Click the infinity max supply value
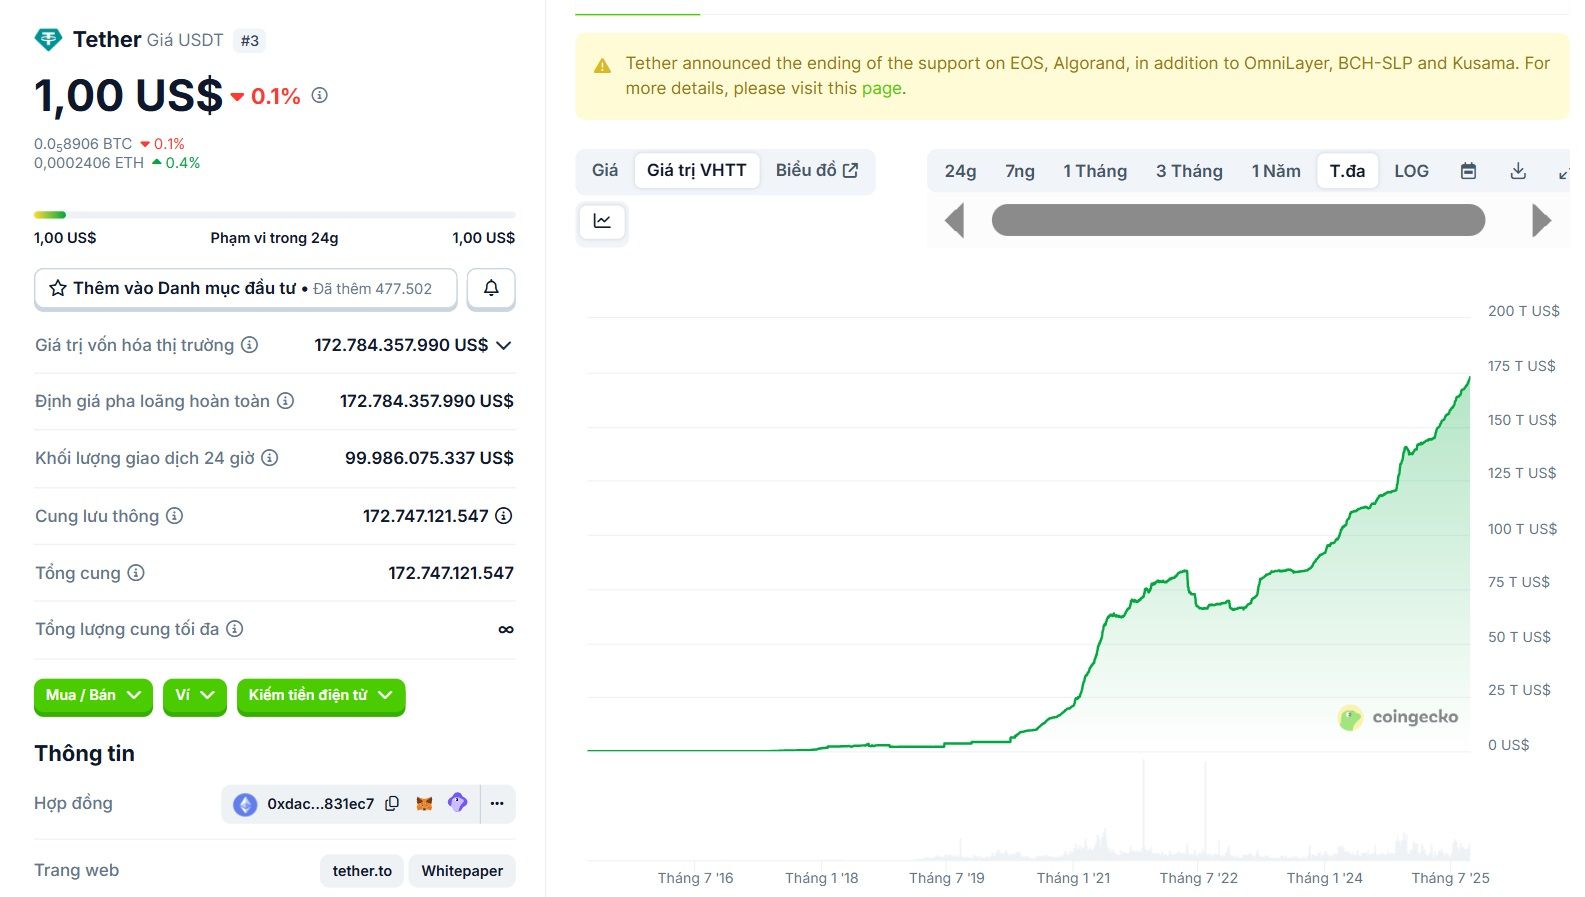Viewport: 1585px width, 897px height. (506, 629)
